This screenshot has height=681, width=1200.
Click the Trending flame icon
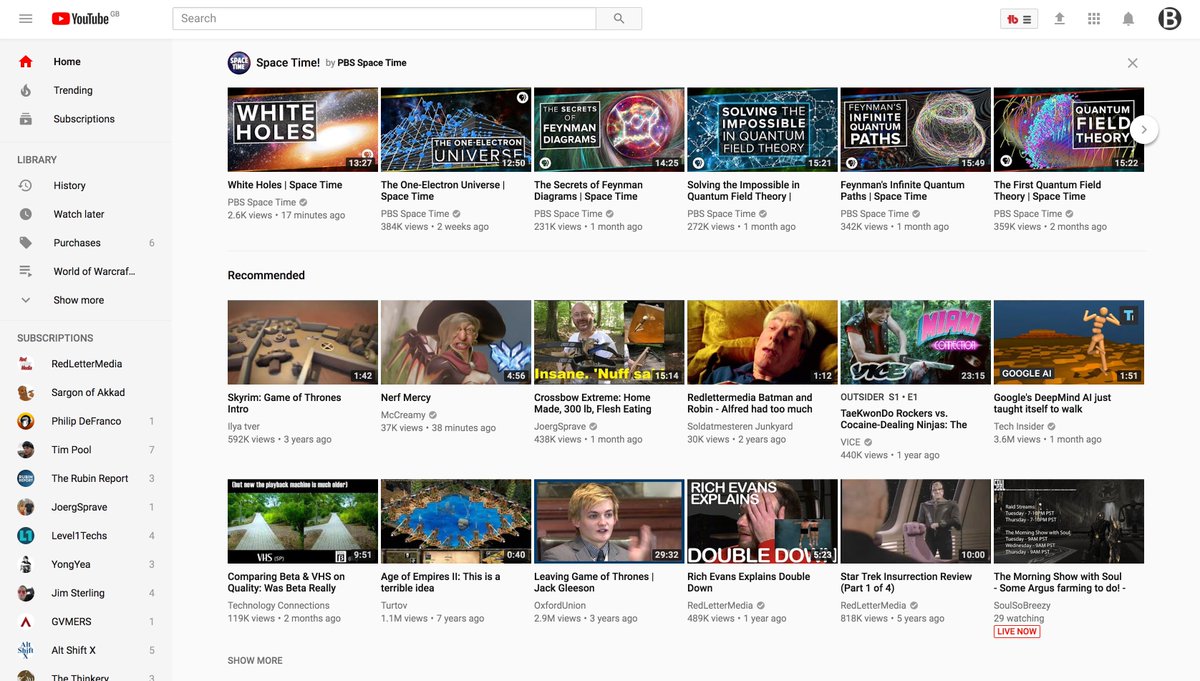coord(26,90)
